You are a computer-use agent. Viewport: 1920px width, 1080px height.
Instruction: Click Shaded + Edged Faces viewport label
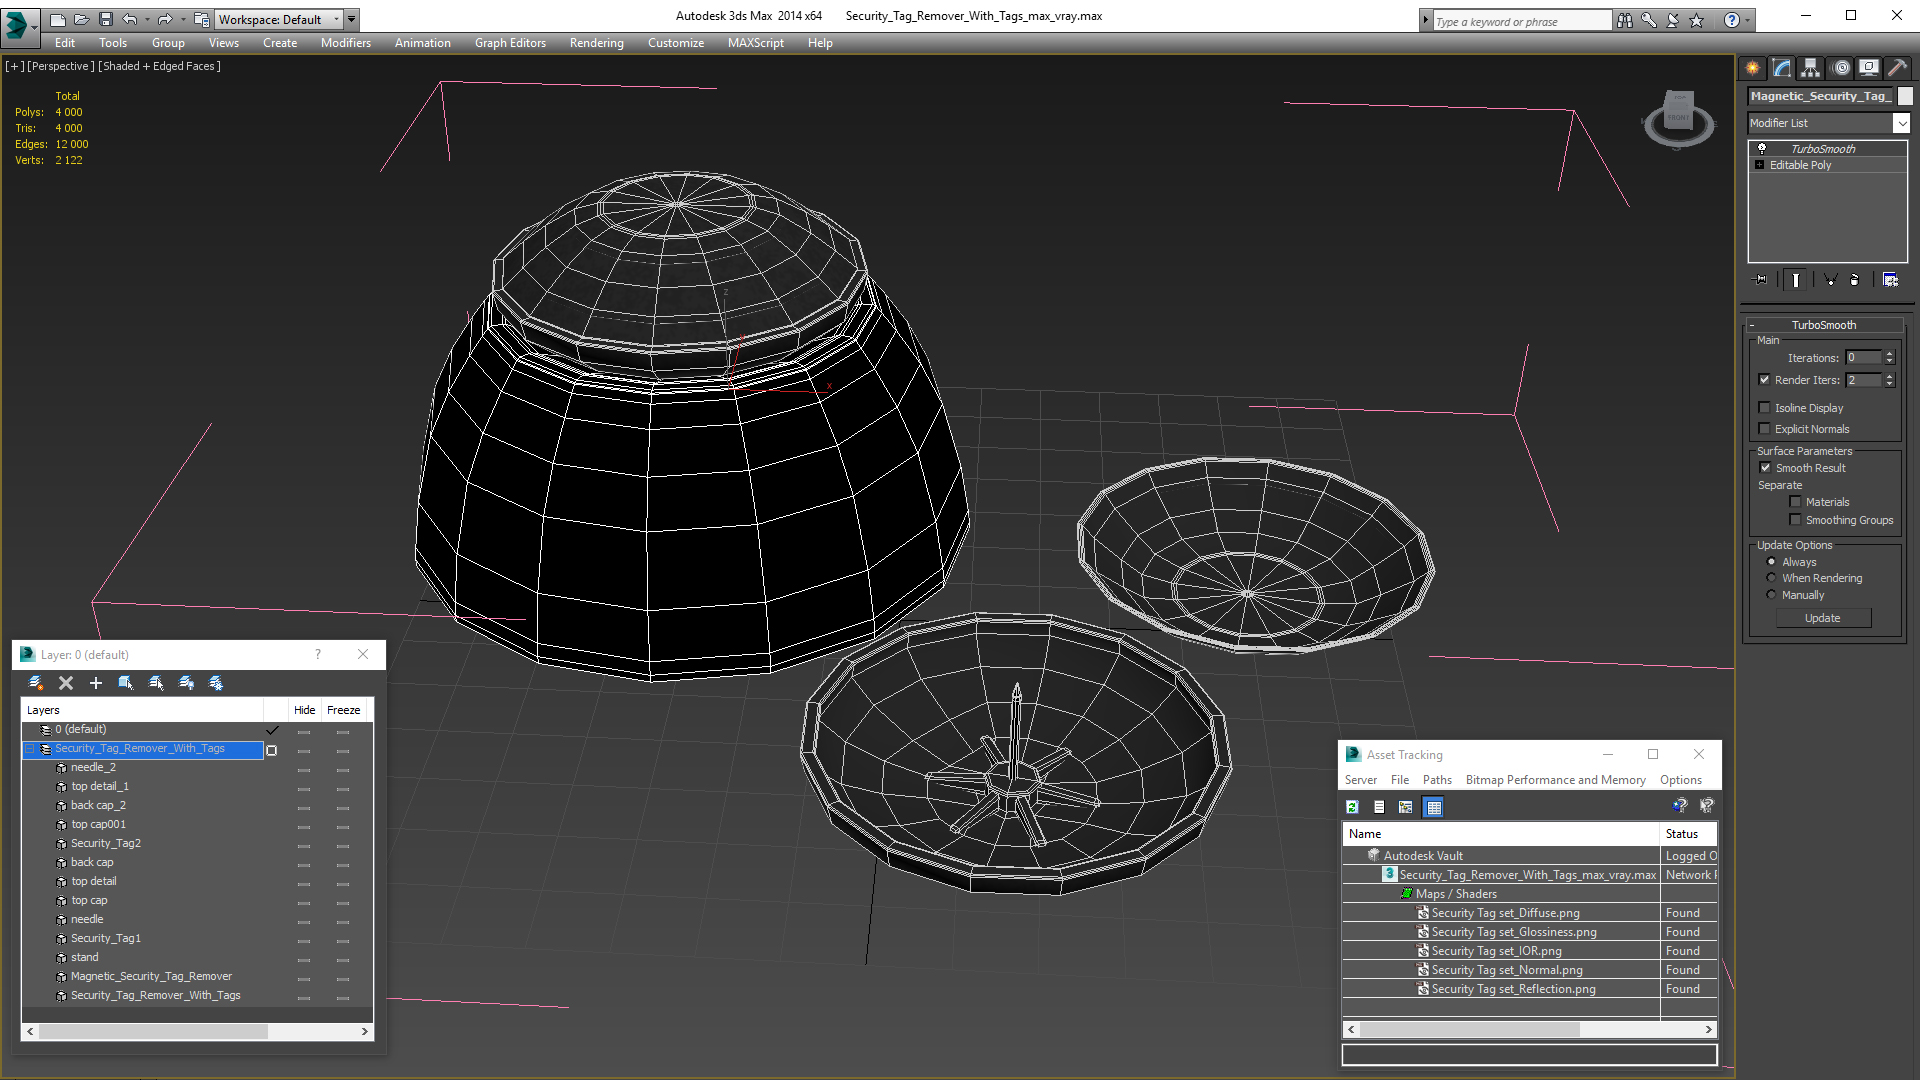coord(159,66)
